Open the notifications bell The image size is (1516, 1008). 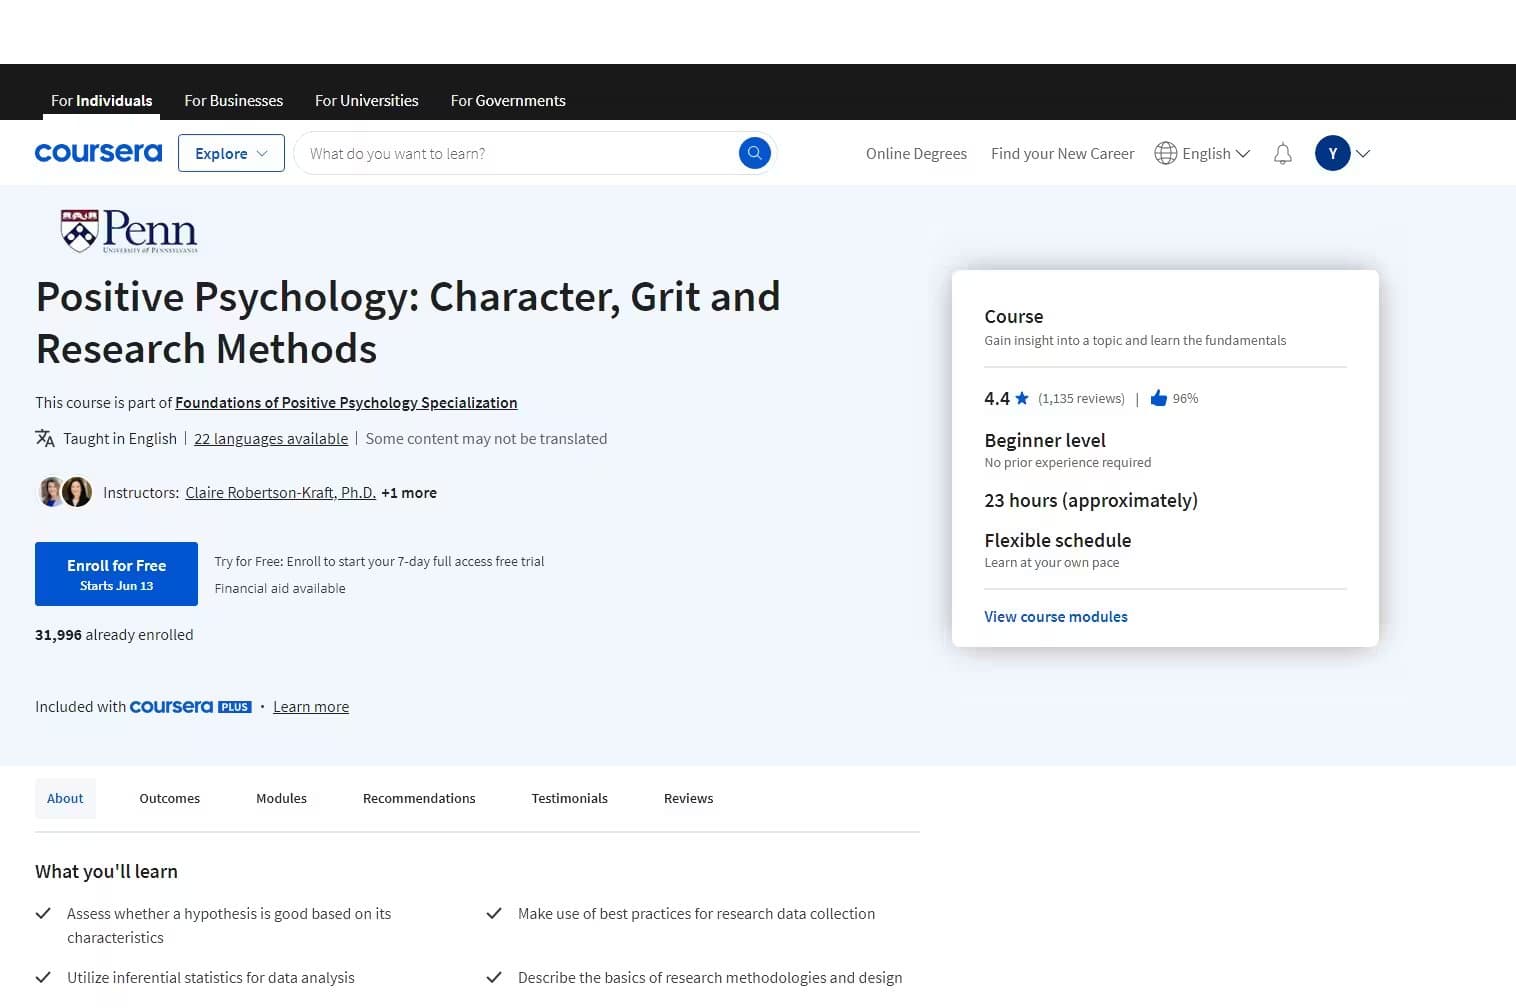(x=1282, y=153)
